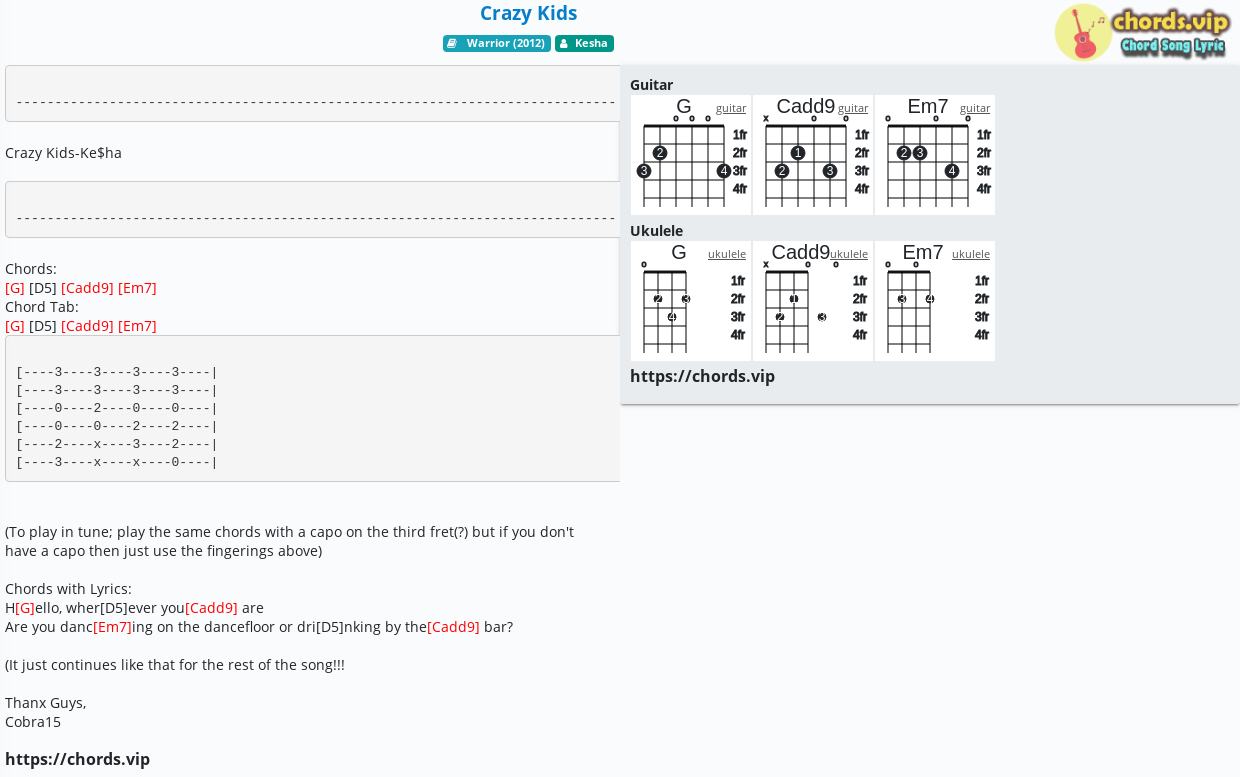Click the 'Thanx Guys,' text
The width and height of the screenshot is (1240, 777).
46,703
